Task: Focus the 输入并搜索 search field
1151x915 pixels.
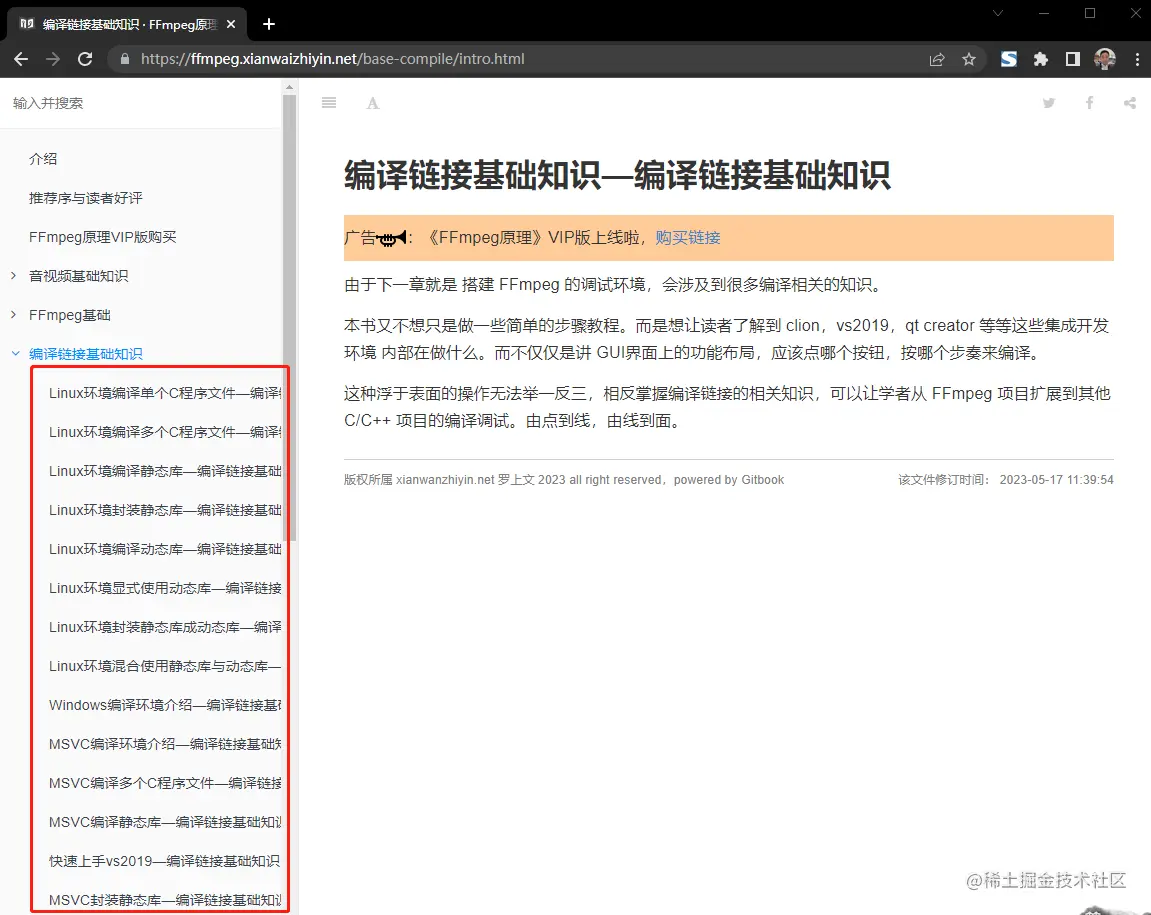Action: [x=140, y=103]
